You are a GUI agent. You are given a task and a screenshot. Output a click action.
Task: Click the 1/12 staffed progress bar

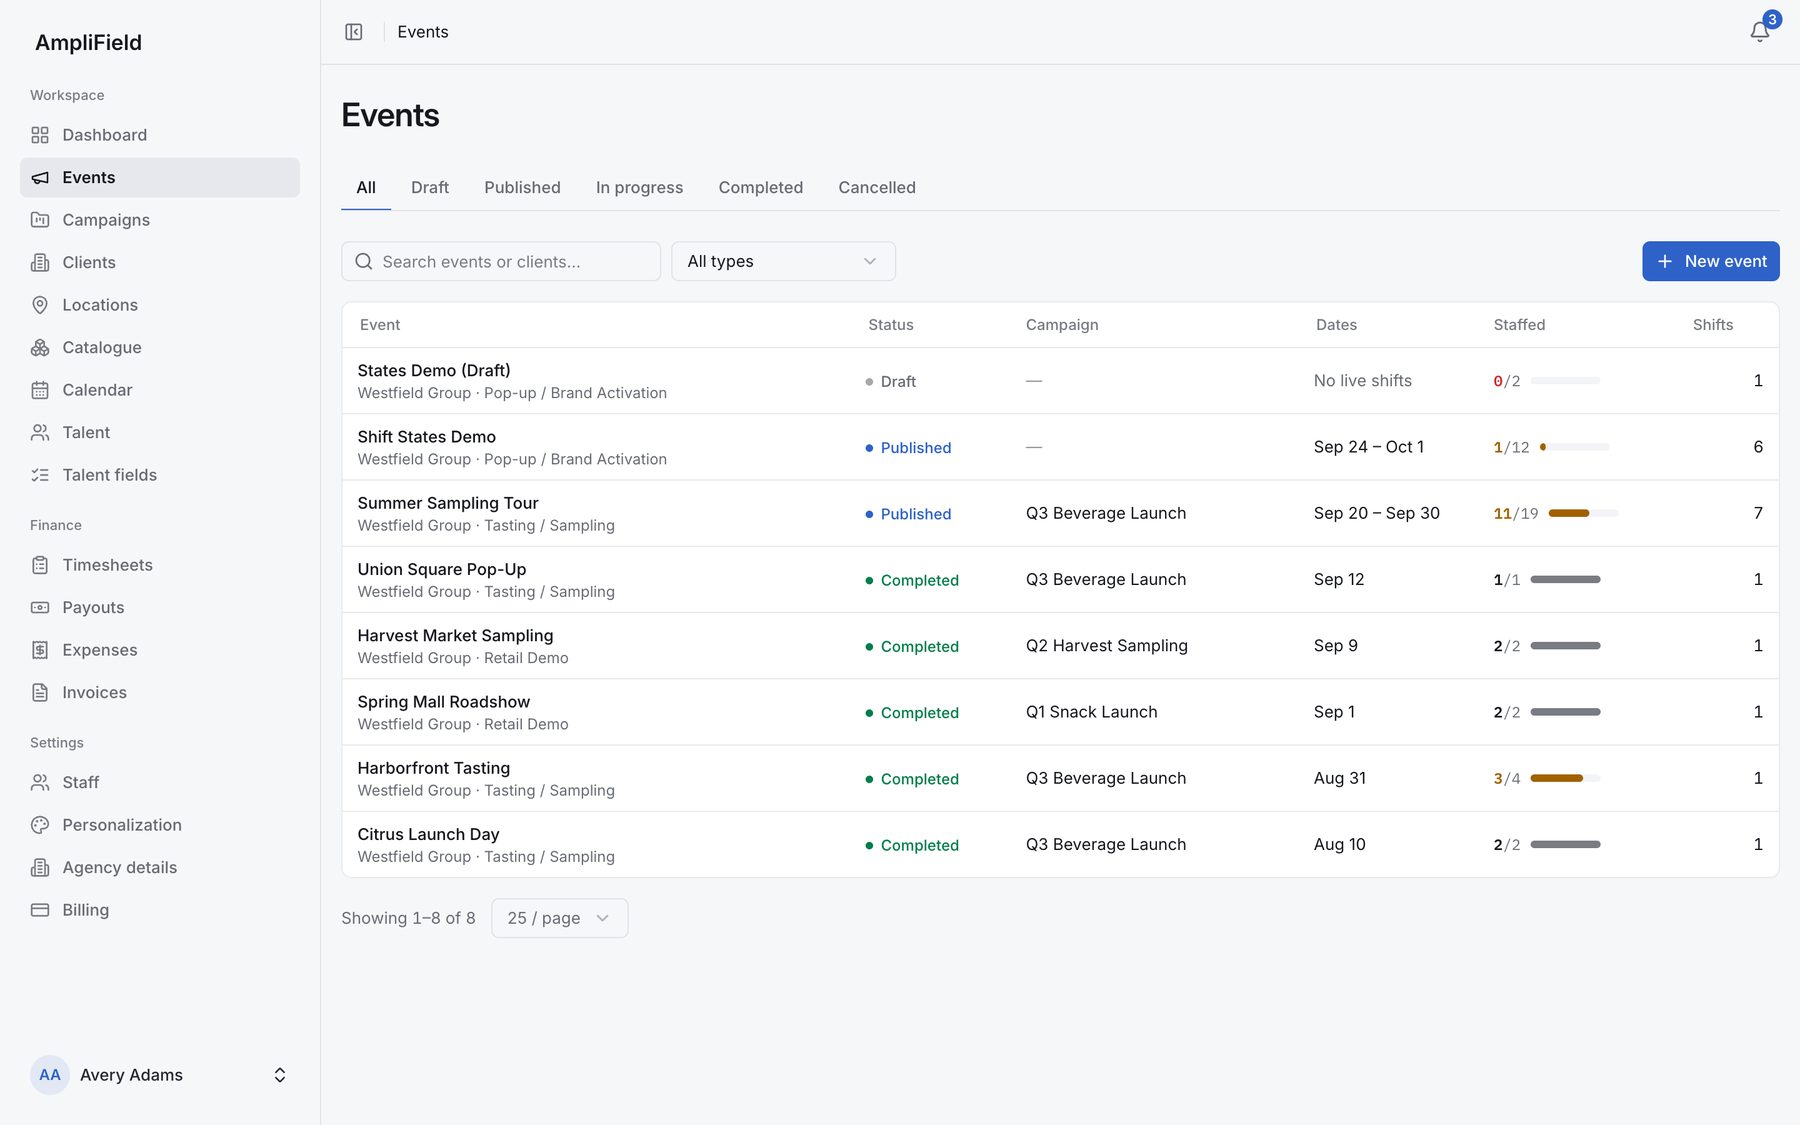point(1574,447)
